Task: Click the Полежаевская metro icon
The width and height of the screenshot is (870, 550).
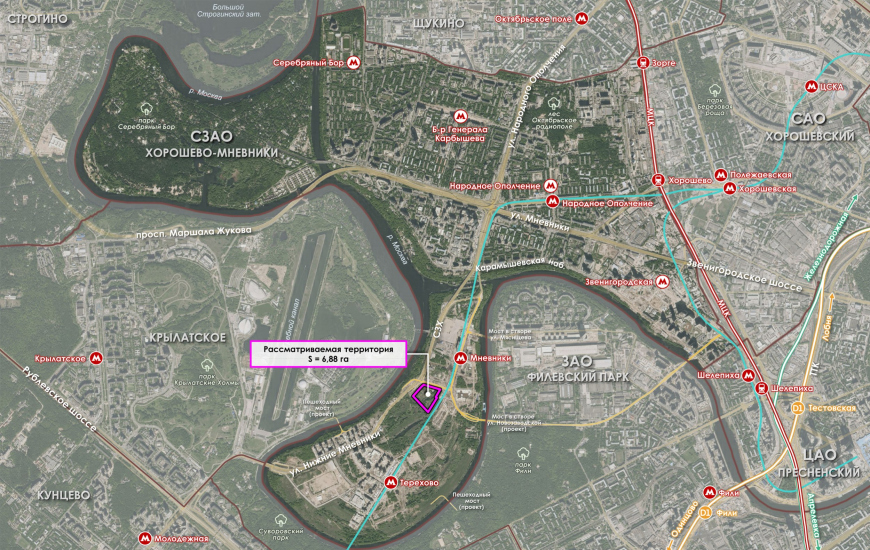Action: 720,175
